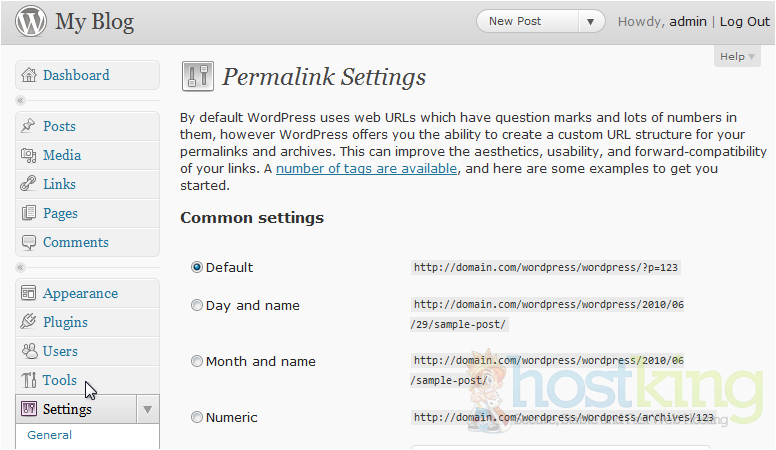Click the Pages icon in sidebar
Viewport: 776px width, 450px height.
(x=28, y=213)
